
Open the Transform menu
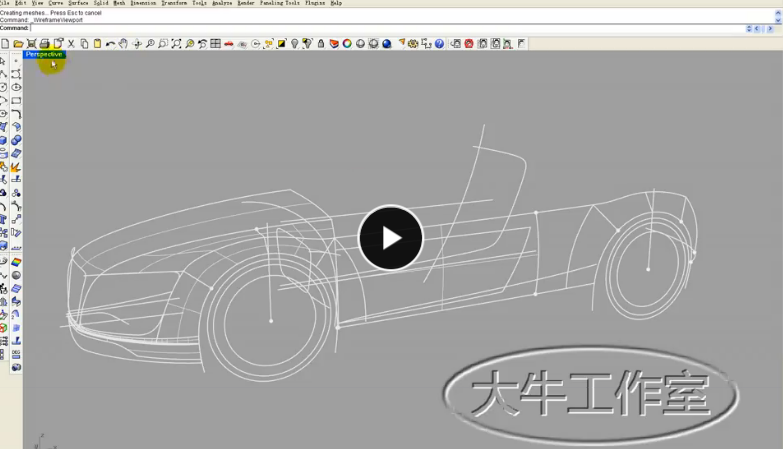point(174,3)
